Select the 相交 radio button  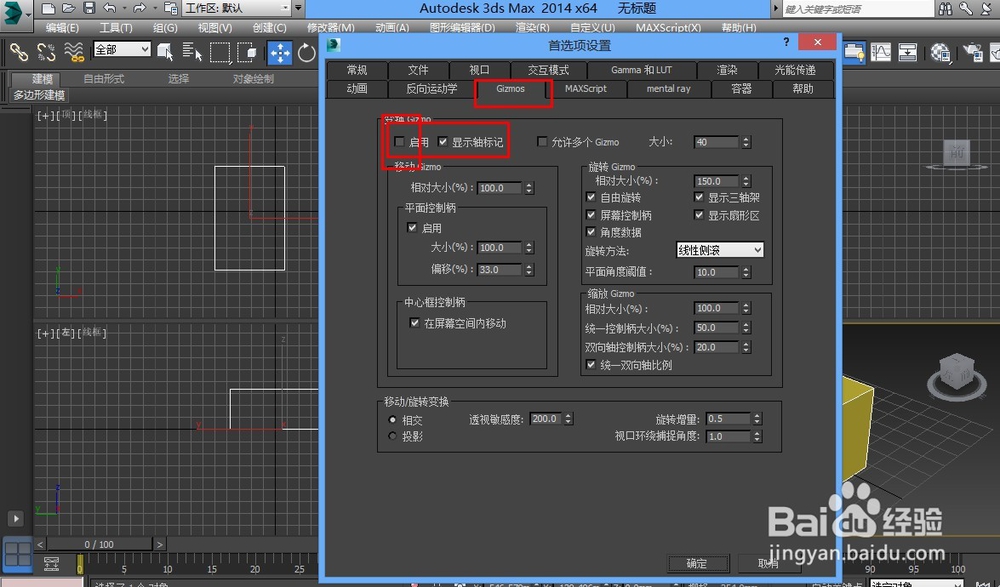point(392,420)
